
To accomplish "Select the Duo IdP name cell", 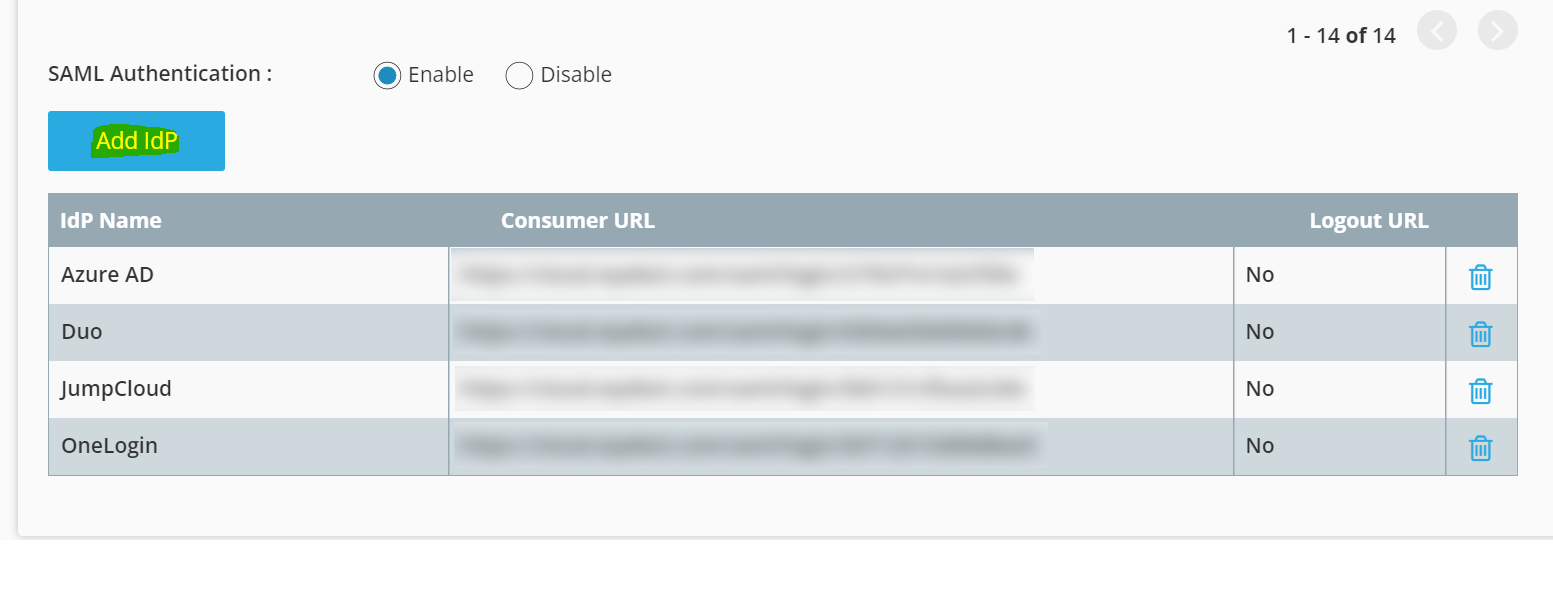I will coord(248,332).
